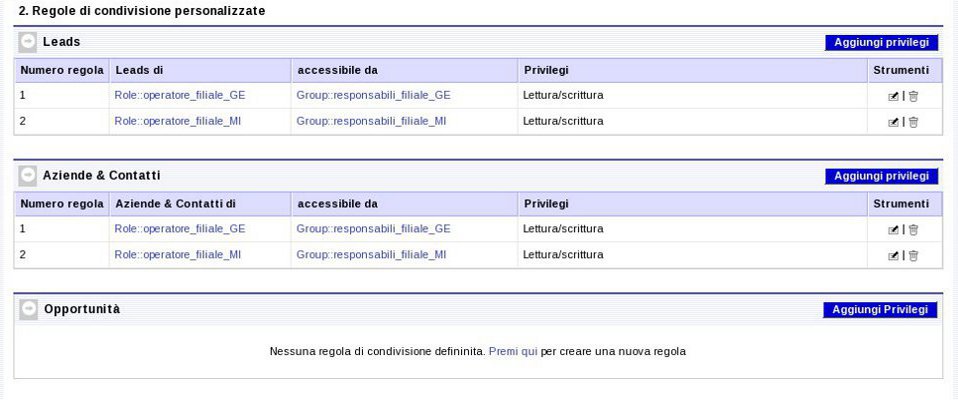Delete Leads rule 1 with trash icon

coord(913,96)
